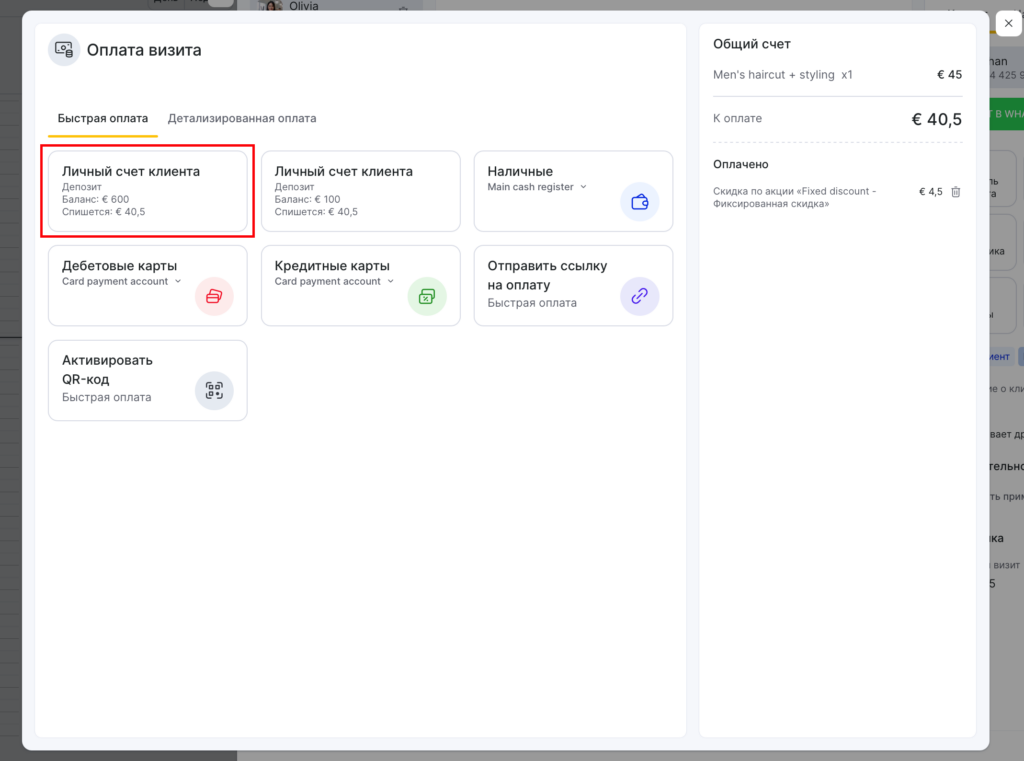This screenshot has width=1024, height=761.
Task: Open Card payment account dropdown under Дебетовые карты
Action: (x=178, y=282)
